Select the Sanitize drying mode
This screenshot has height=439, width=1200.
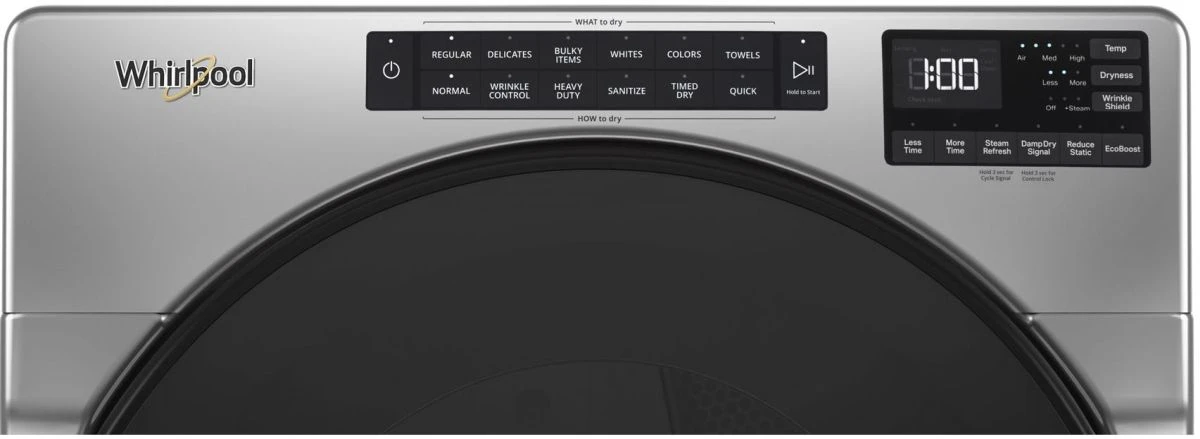626,91
